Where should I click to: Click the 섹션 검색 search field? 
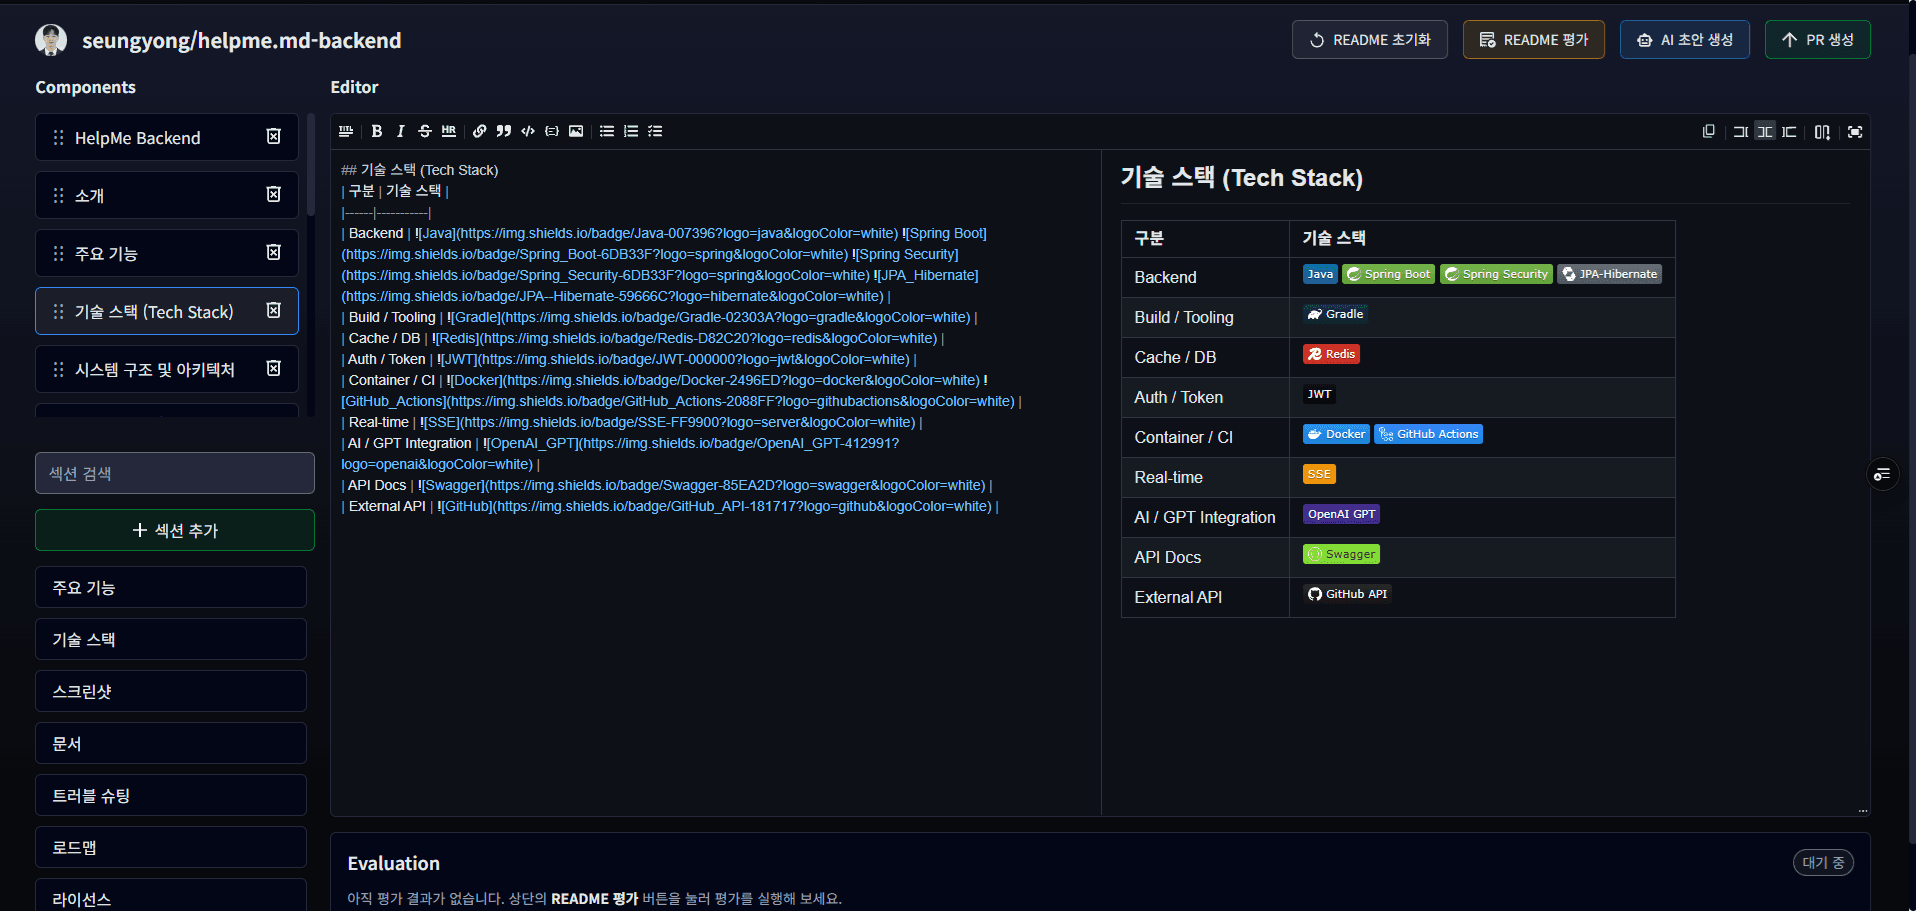pyautogui.click(x=175, y=473)
